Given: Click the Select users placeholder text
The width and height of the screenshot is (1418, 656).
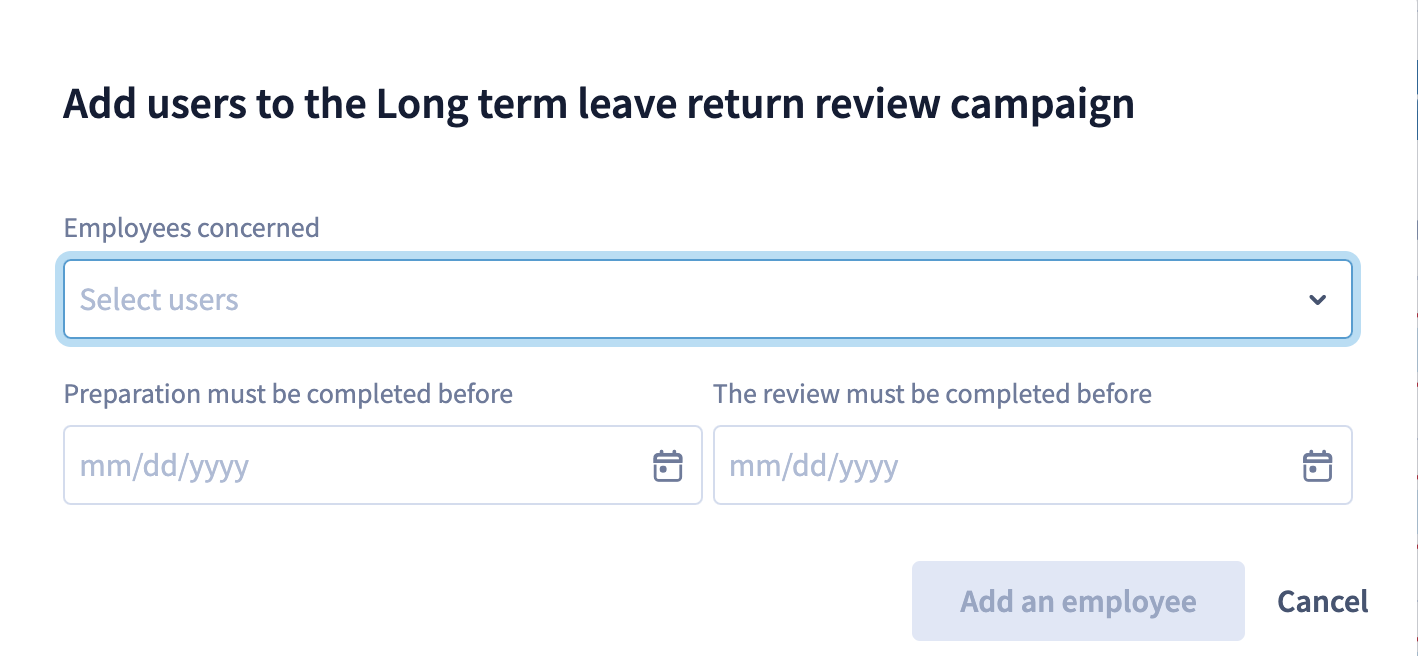Looking at the screenshot, I should (x=159, y=299).
